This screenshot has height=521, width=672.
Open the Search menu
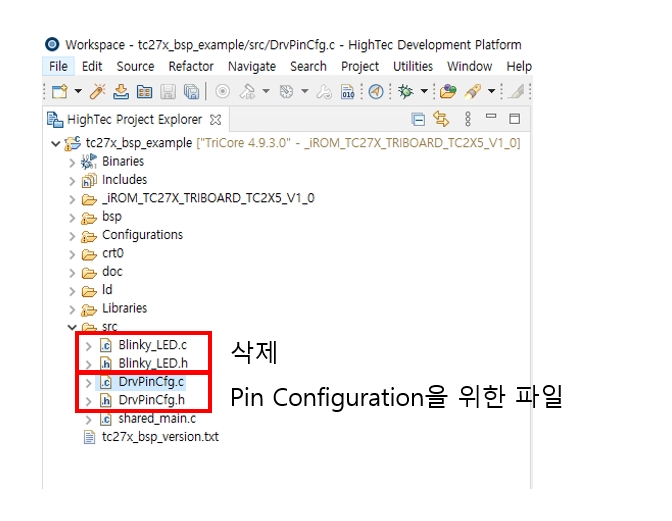[x=308, y=66]
